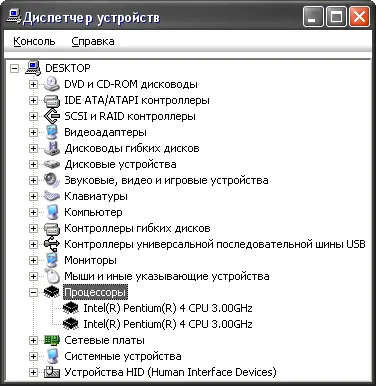Expand DVD и CD-ROM дисководы node
The height and width of the screenshot is (386, 376).
tap(33, 85)
